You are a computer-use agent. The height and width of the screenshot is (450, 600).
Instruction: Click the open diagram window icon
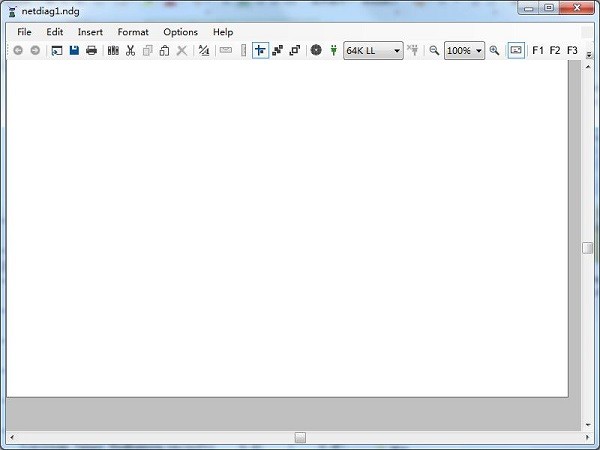pos(57,50)
